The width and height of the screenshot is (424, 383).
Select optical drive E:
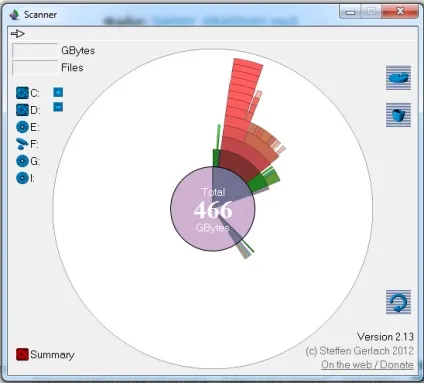click(27, 127)
